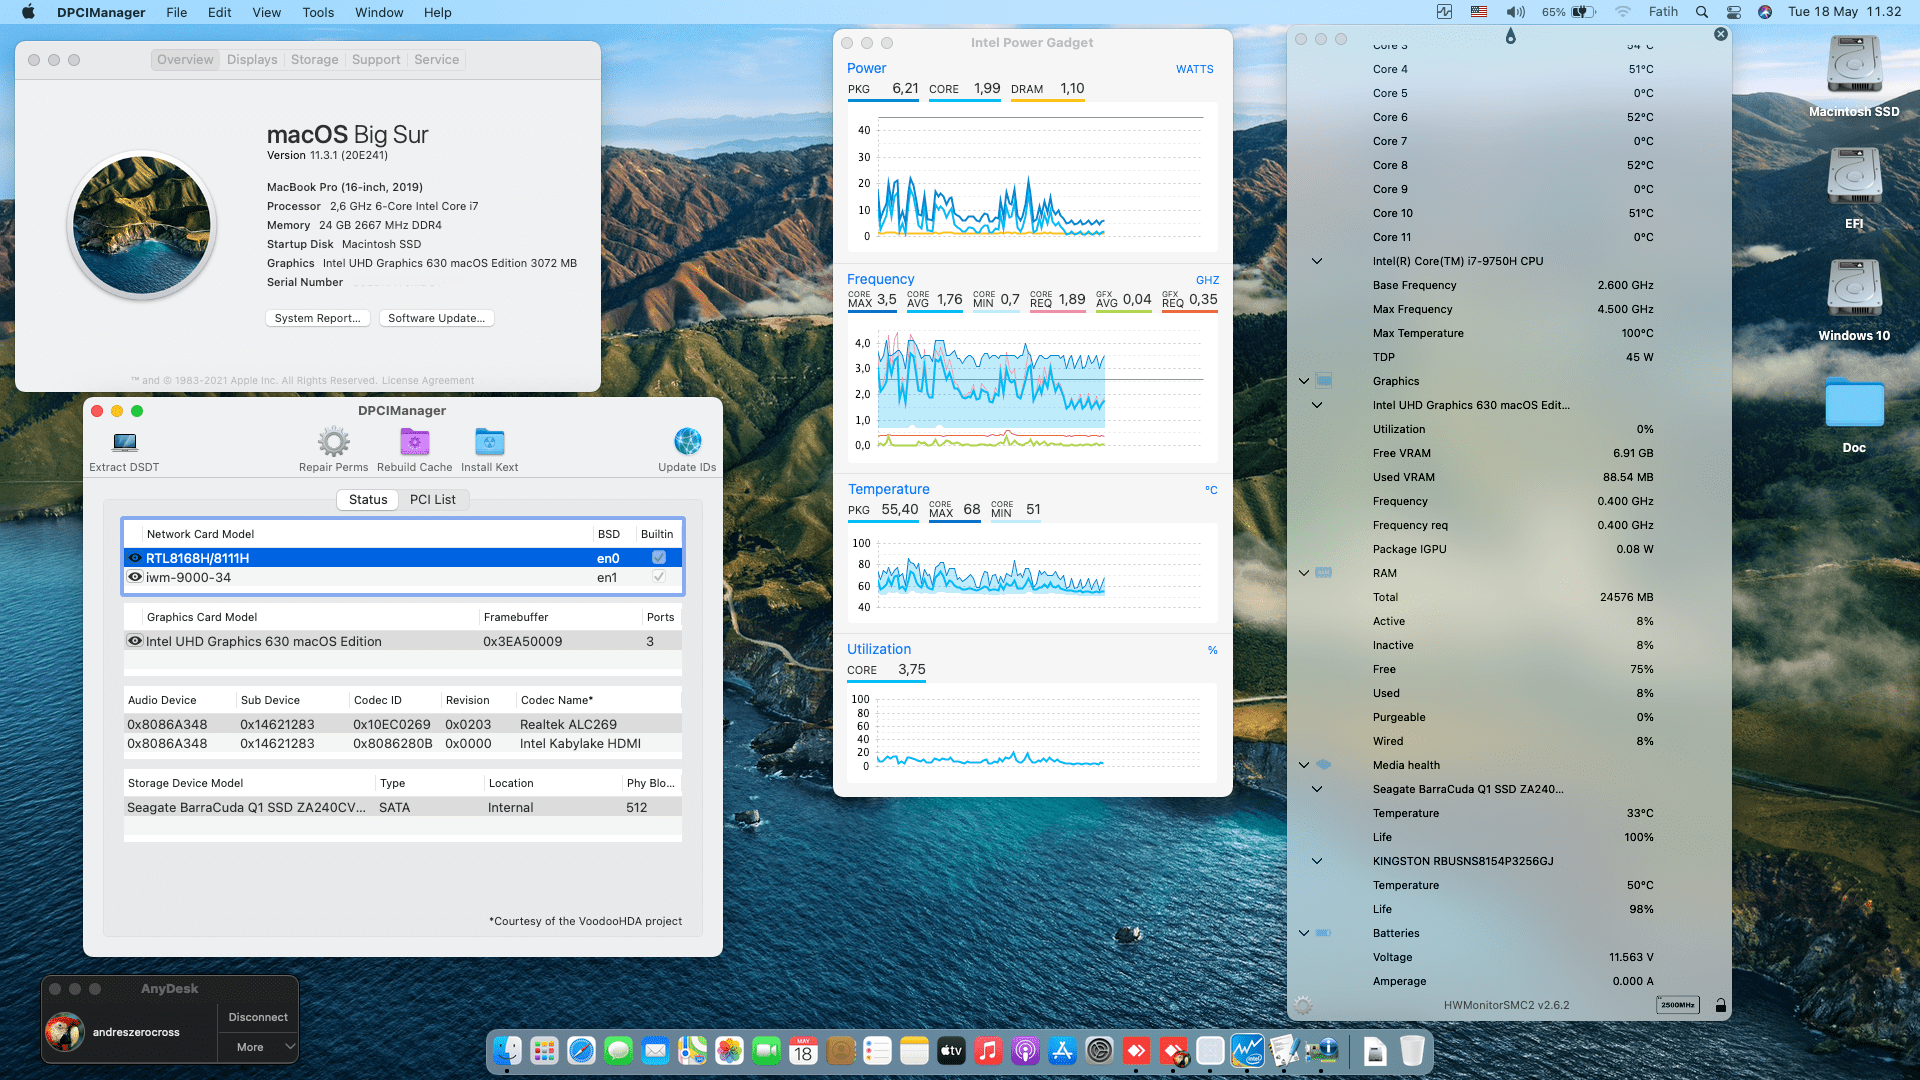Open the Doc folder on desktop
Screen dimensions: 1920x1080
point(1854,415)
